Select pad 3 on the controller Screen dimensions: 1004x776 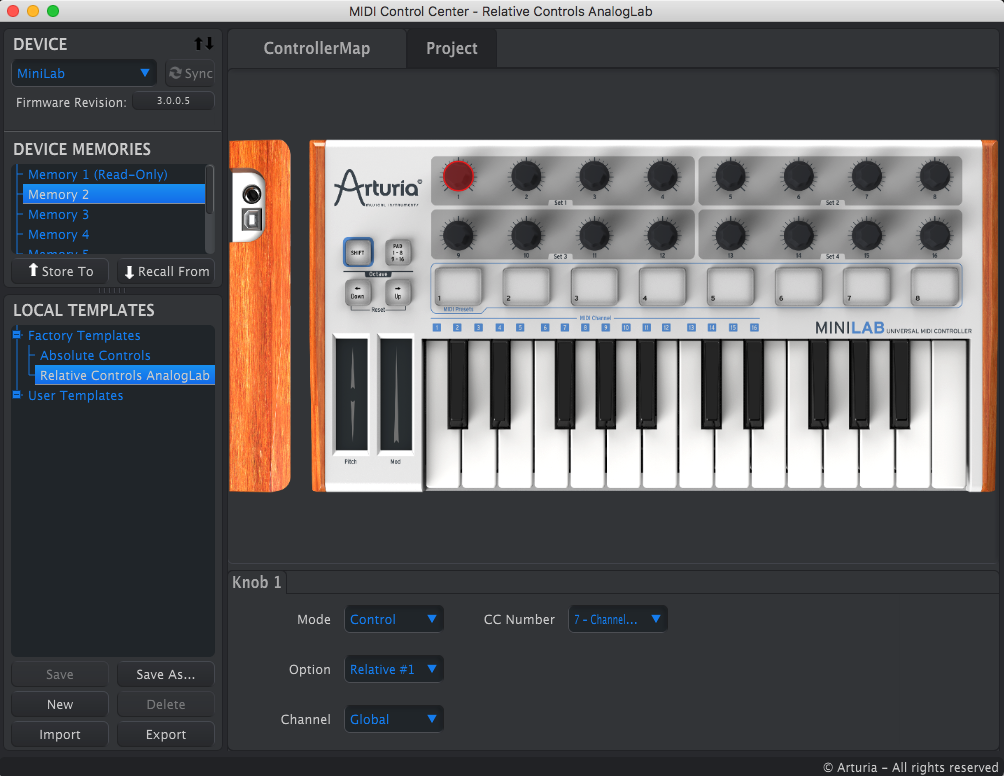595,286
